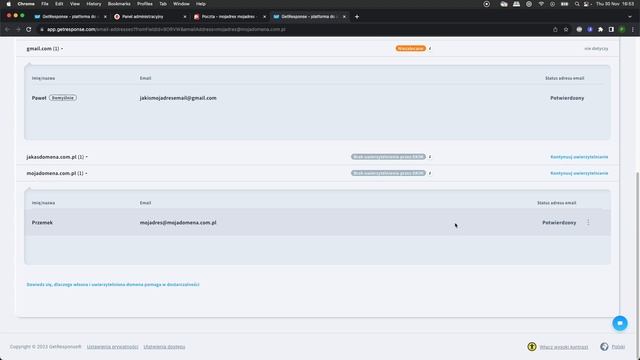Click the name Paweł
Screen dimensions: 640x360
[x=39, y=98]
